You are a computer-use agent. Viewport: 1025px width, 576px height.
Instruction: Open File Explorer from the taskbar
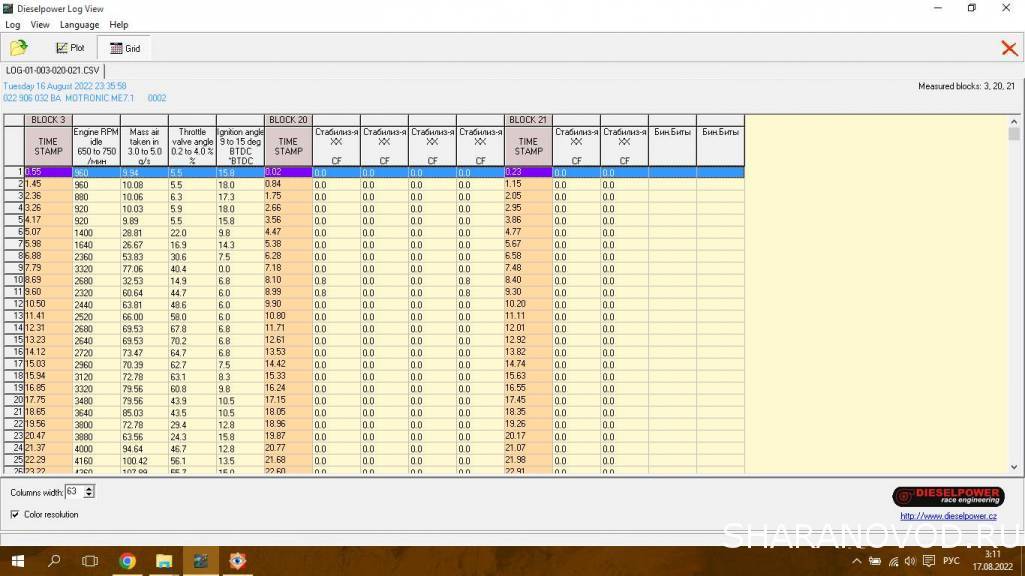click(165, 561)
